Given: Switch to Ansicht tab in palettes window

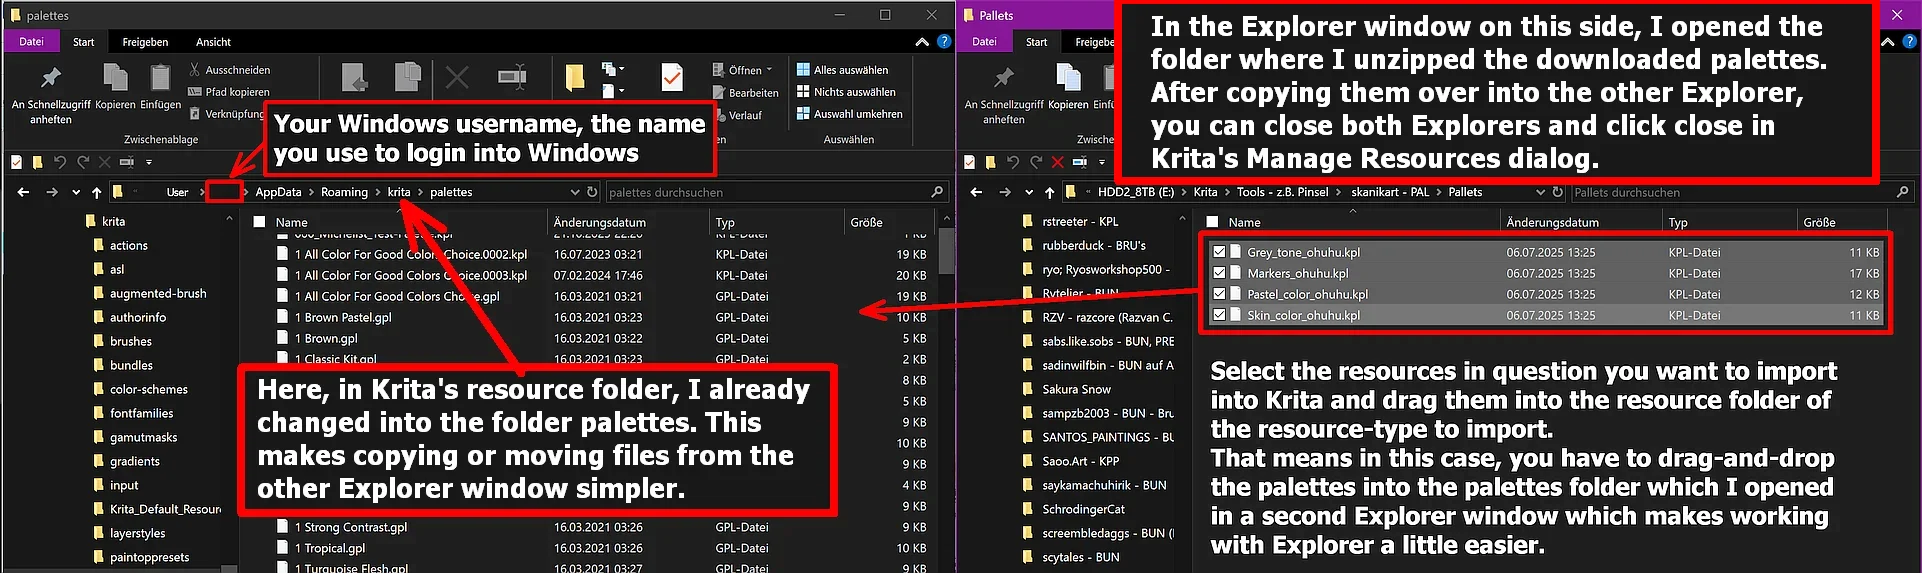Looking at the screenshot, I should point(213,42).
